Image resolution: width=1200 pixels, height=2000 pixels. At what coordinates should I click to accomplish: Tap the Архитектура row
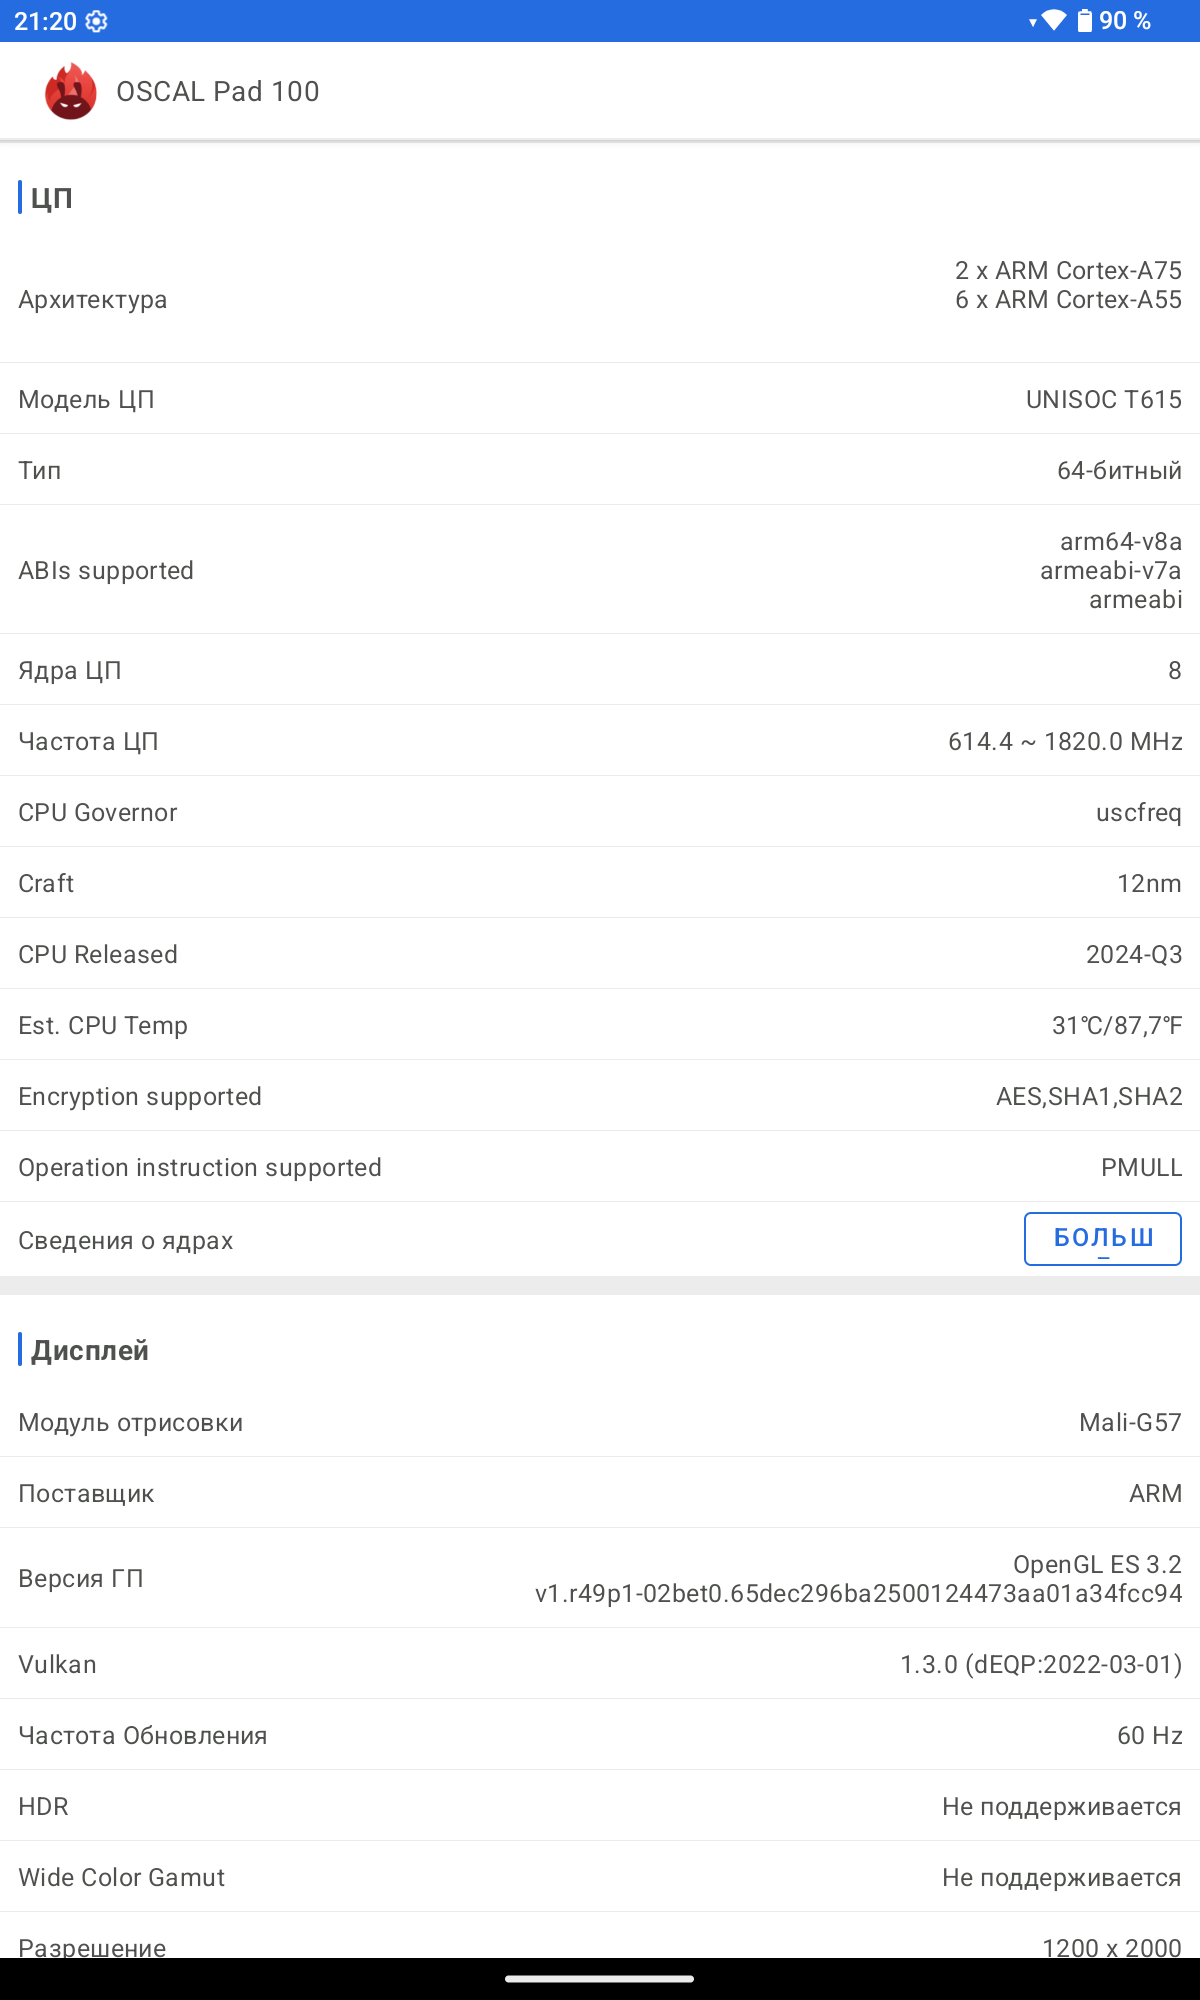(600, 299)
